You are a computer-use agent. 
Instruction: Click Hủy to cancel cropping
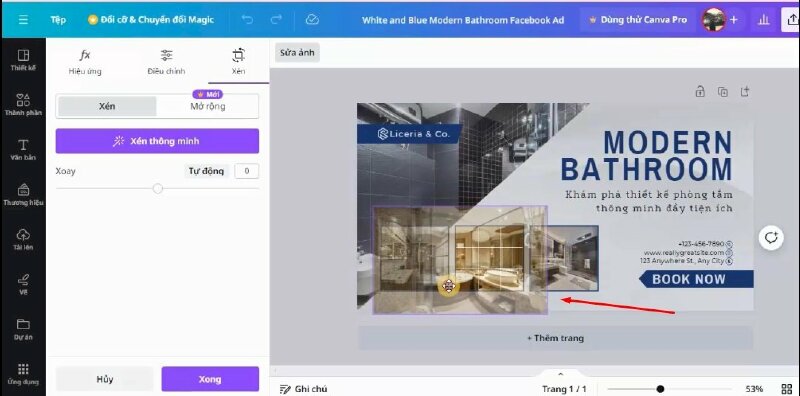(x=105, y=379)
